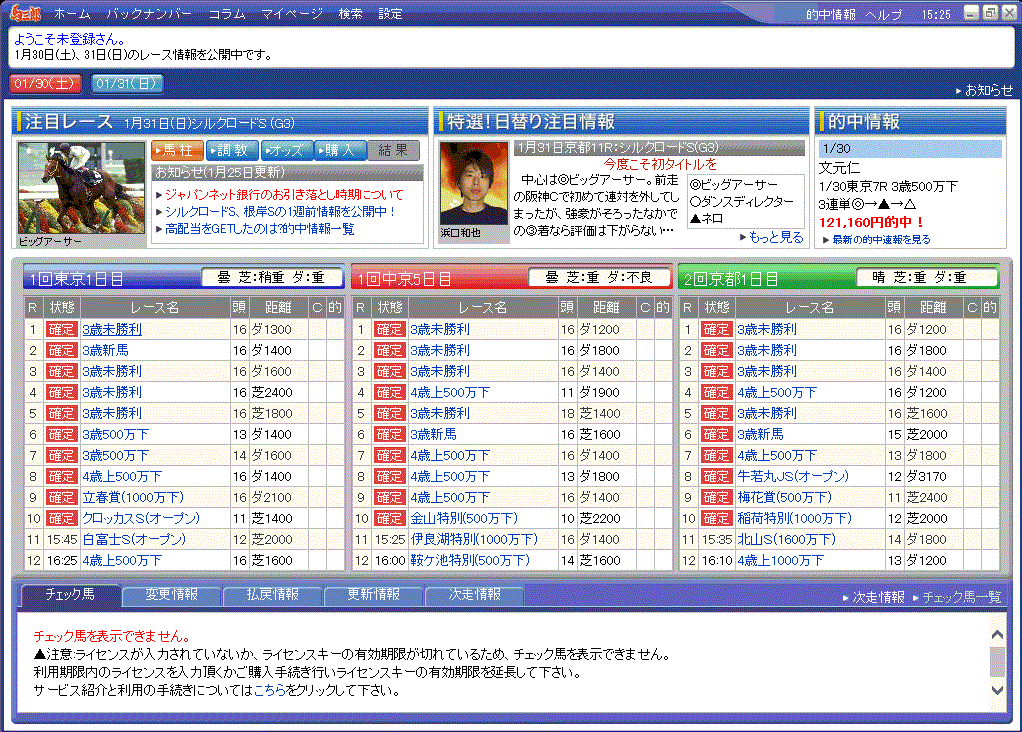
Task: Open the 調教 training info button
Action: tap(231, 150)
